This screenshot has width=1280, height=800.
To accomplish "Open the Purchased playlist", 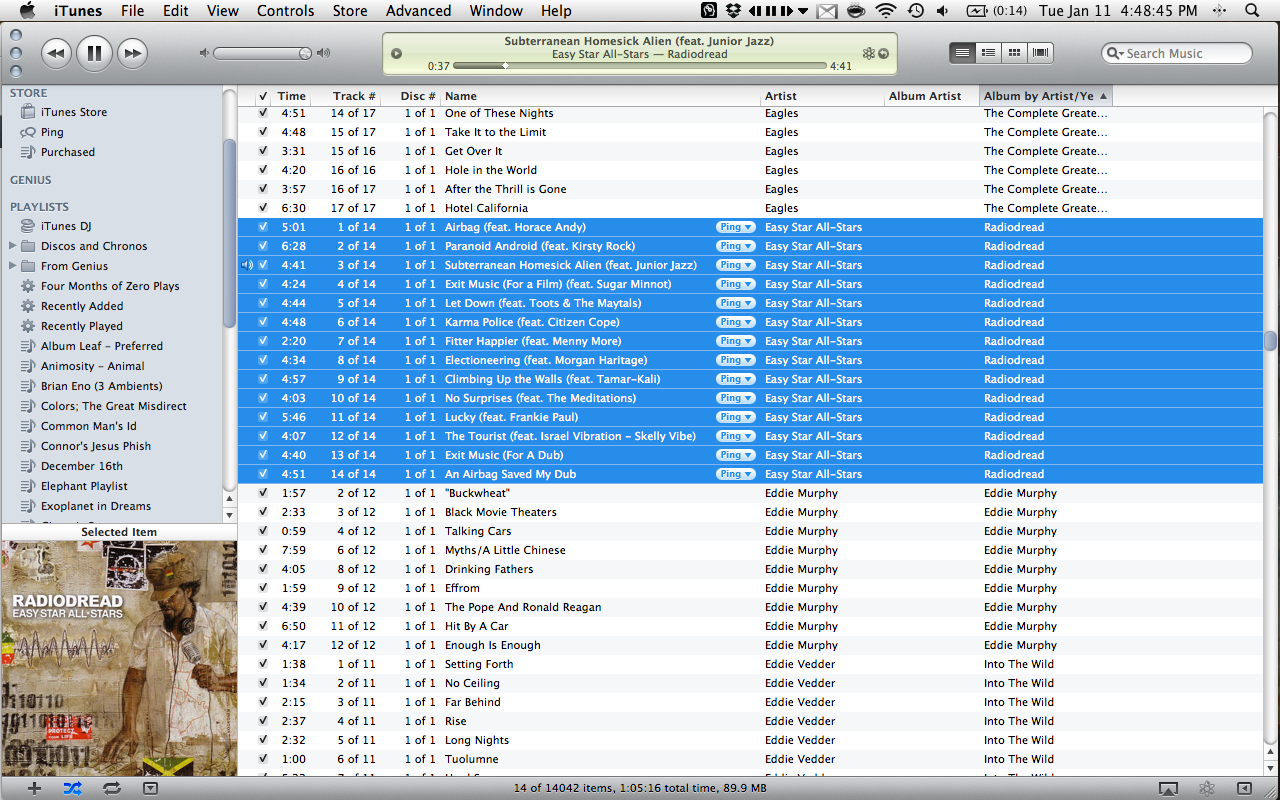I will point(67,152).
